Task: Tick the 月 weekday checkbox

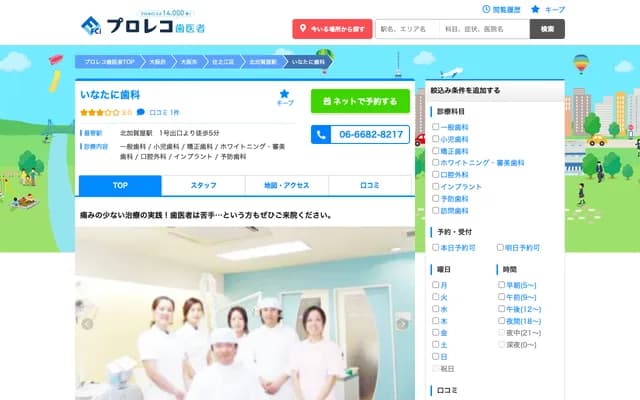Action: 436,285
